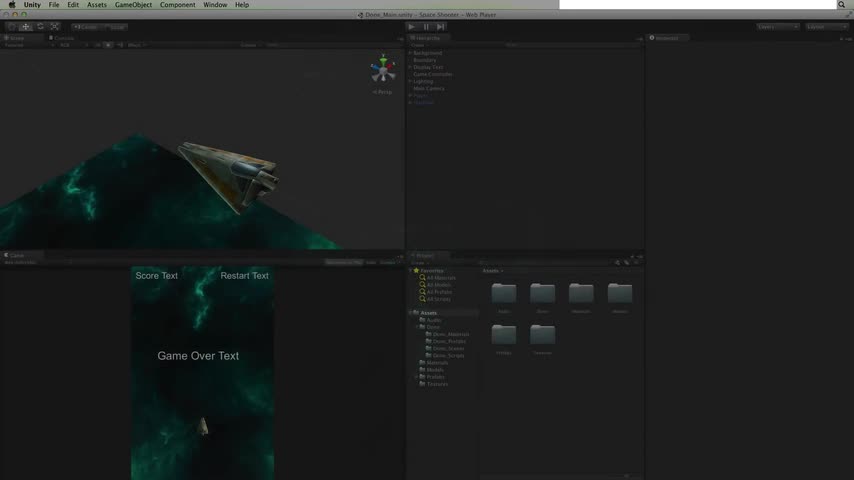Open the Layout dropdown
The image size is (854, 480).
point(826,27)
